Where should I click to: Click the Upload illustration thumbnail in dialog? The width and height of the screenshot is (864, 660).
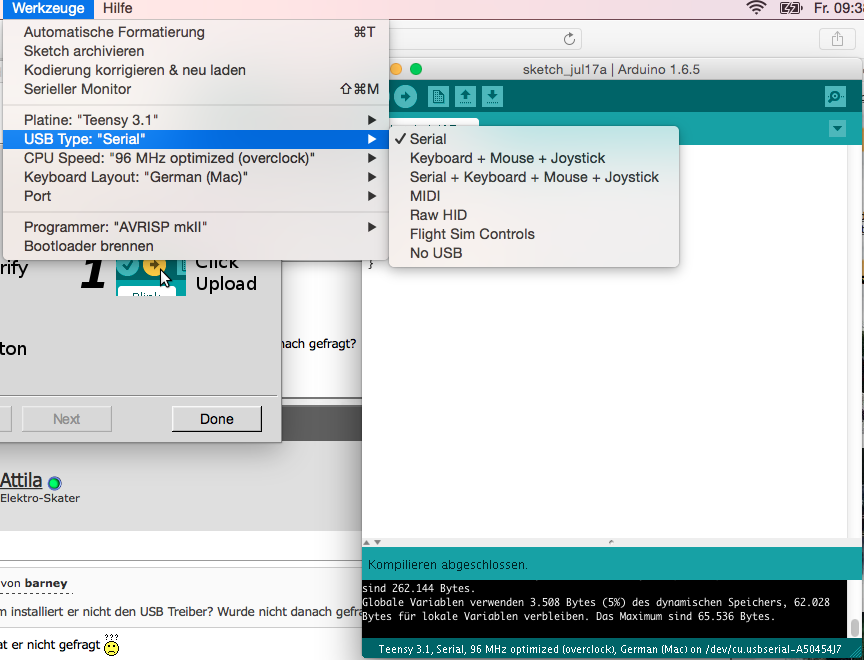tap(151, 277)
